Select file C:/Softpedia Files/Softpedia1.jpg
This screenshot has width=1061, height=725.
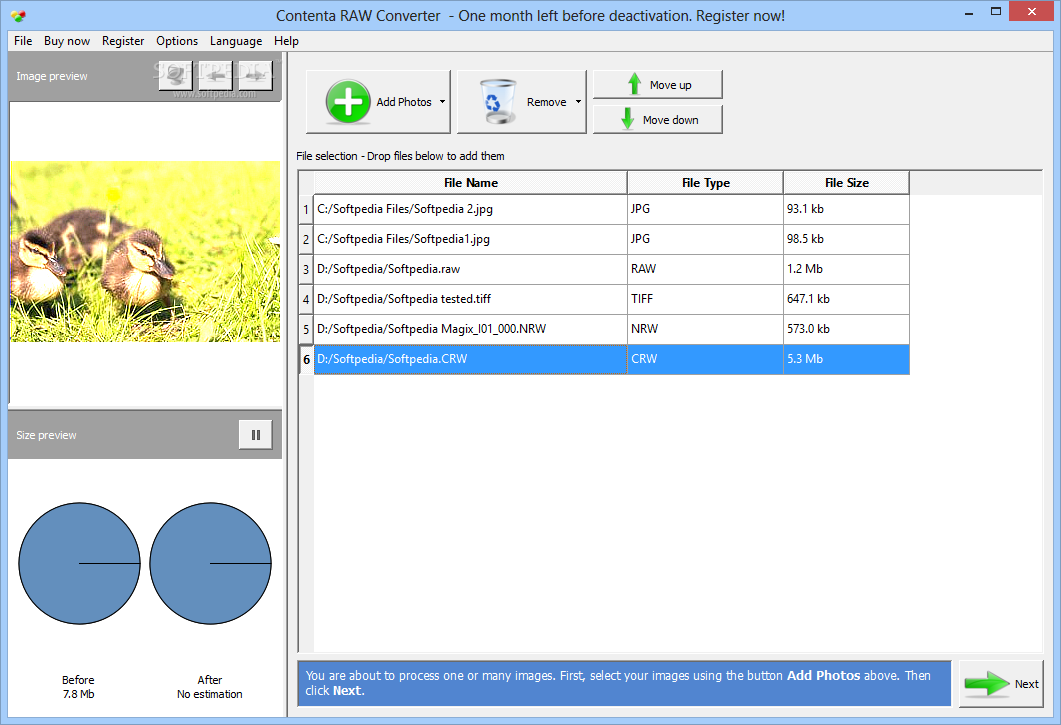(470, 239)
